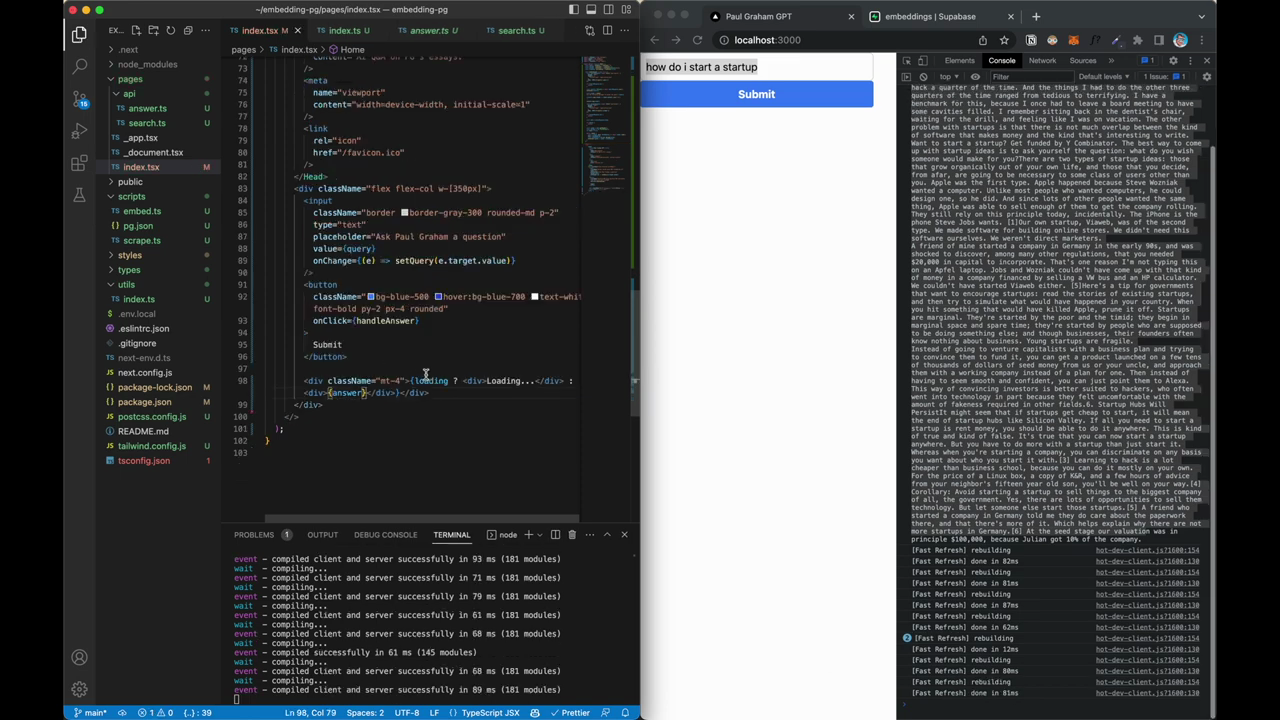
Task: Maximize the terminal panel with chevron up
Action: tap(607, 535)
